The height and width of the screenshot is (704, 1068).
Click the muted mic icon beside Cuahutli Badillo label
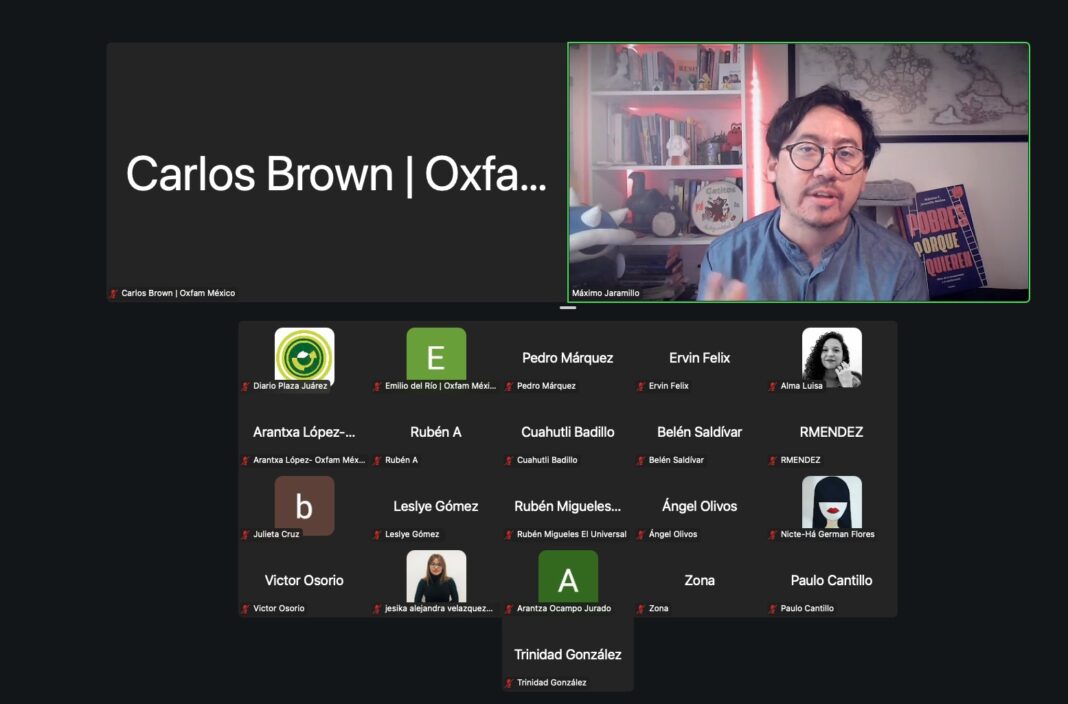point(509,460)
